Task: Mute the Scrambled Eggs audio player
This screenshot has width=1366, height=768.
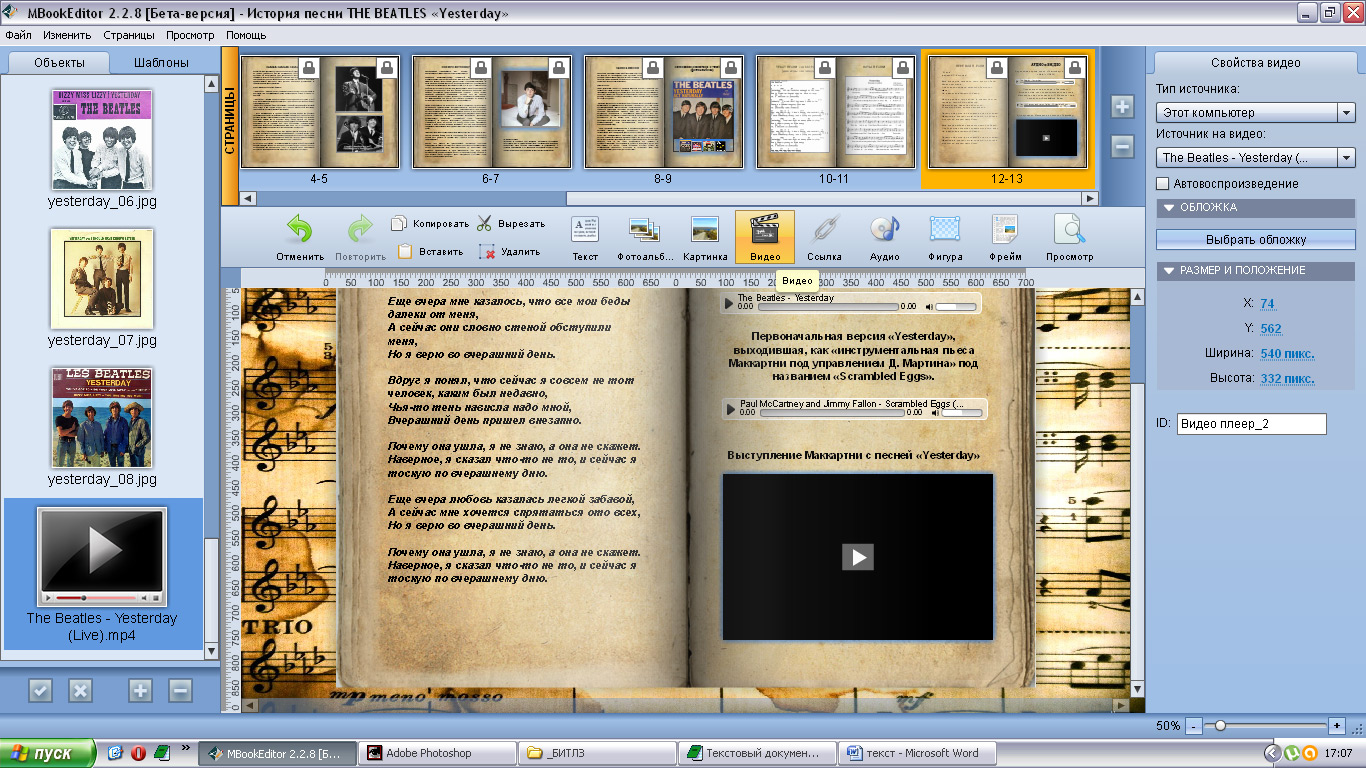Action: [934, 412]
